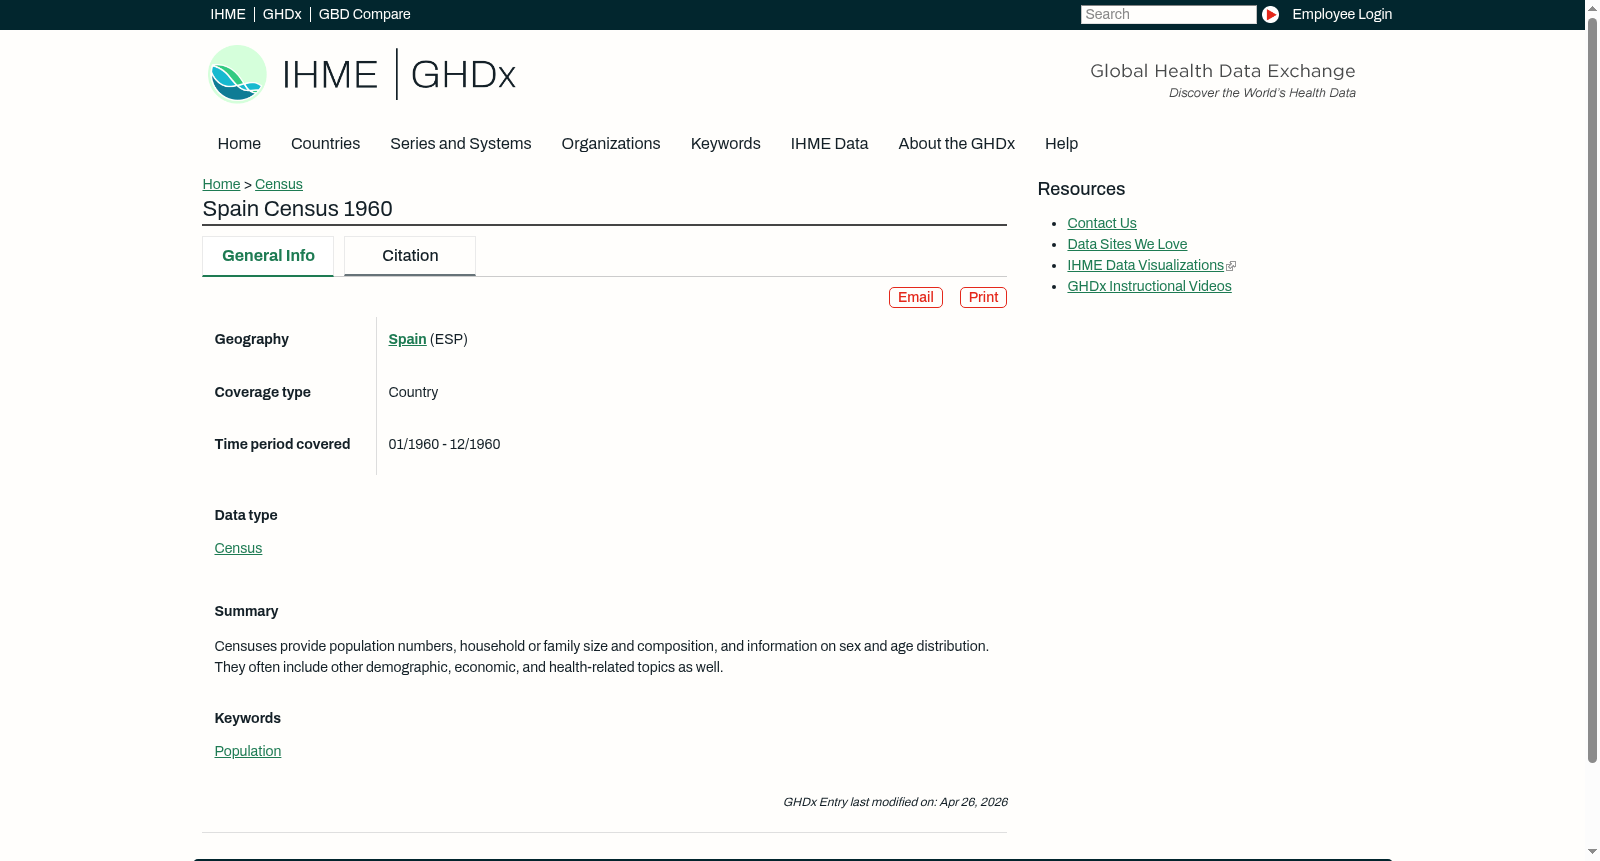
Task: Click the external link icon beside IHME Data Visualizations
Action: pos(1231,266)
